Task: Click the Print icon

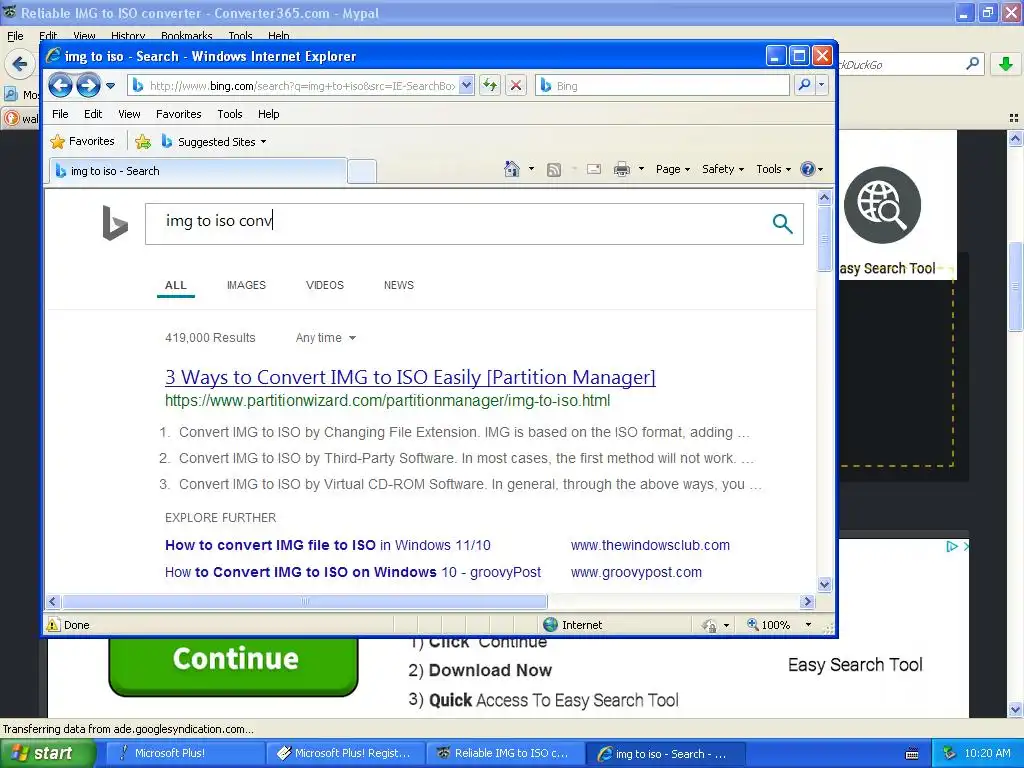Action: click(622, 170)
